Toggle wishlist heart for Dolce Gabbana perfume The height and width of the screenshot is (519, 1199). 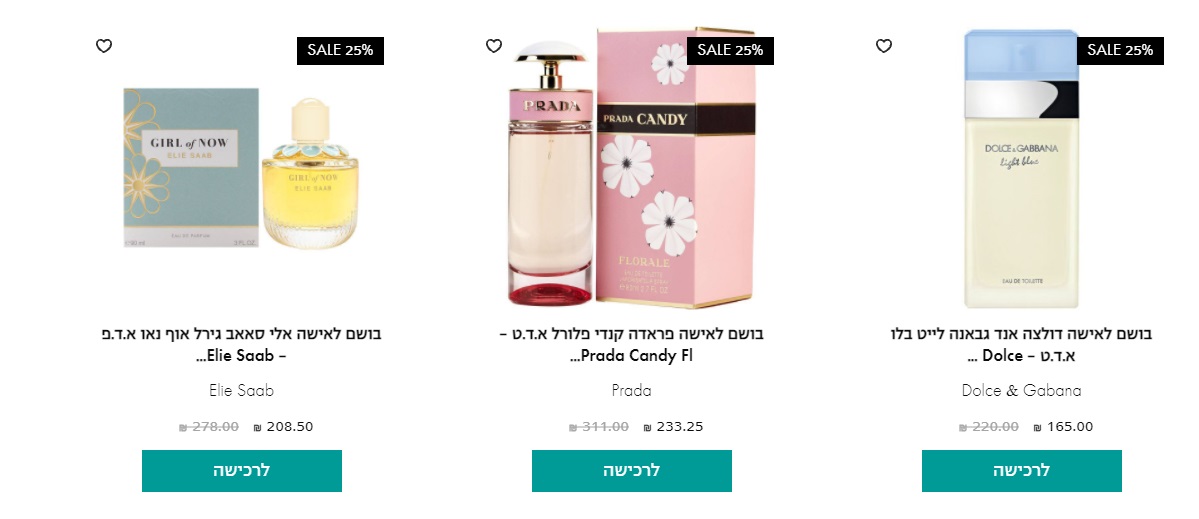coord(884,46)
